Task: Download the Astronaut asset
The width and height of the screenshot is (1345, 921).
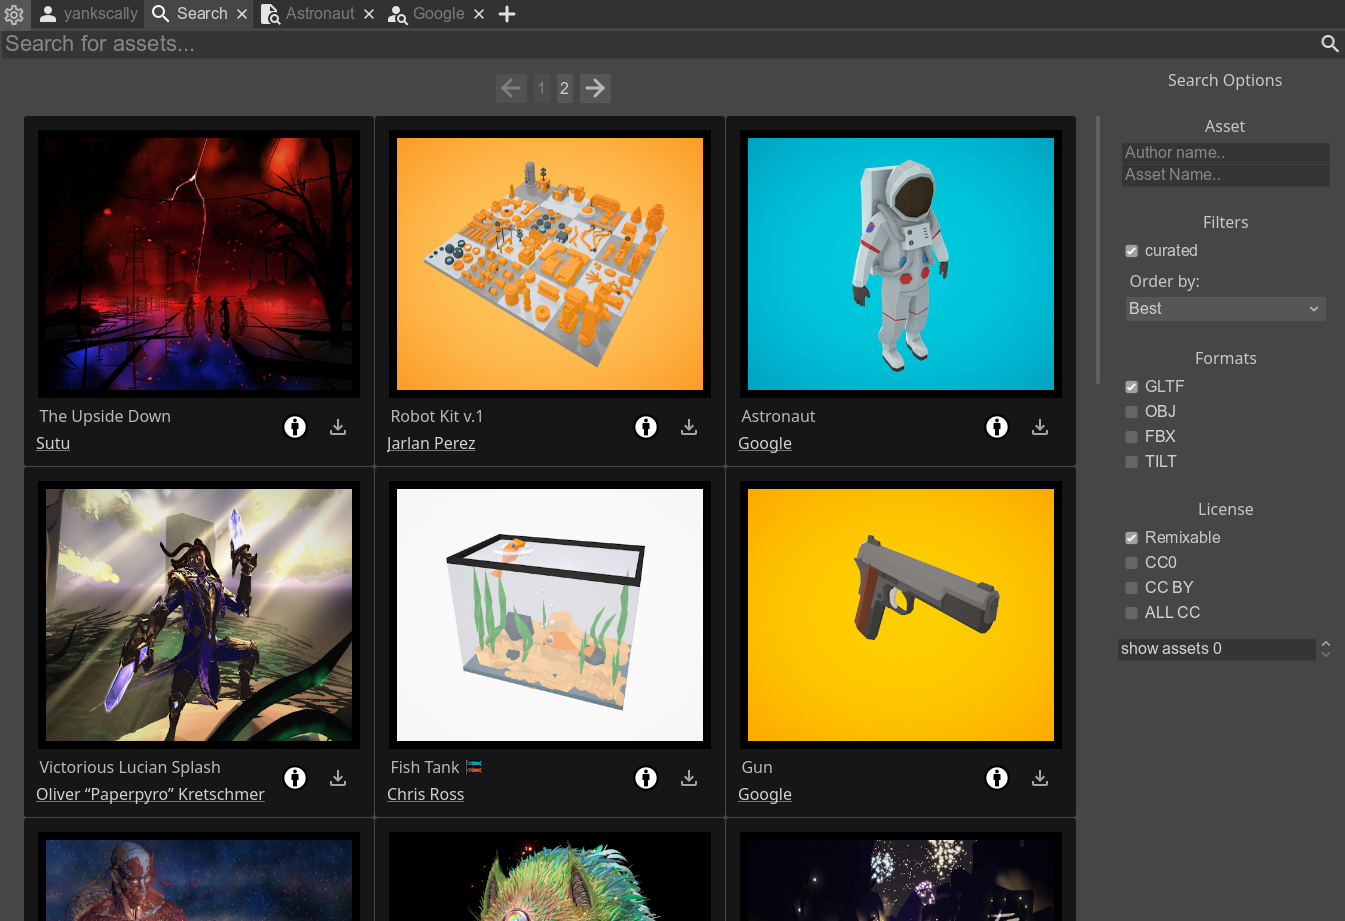Action: click(x=1040, y=427)
